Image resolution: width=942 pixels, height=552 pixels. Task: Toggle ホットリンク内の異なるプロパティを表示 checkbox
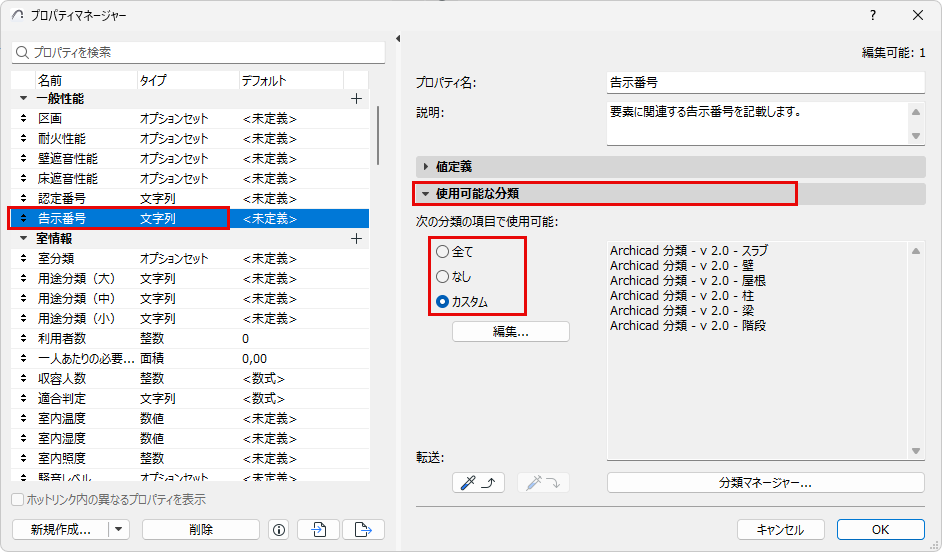pos(18,500)
